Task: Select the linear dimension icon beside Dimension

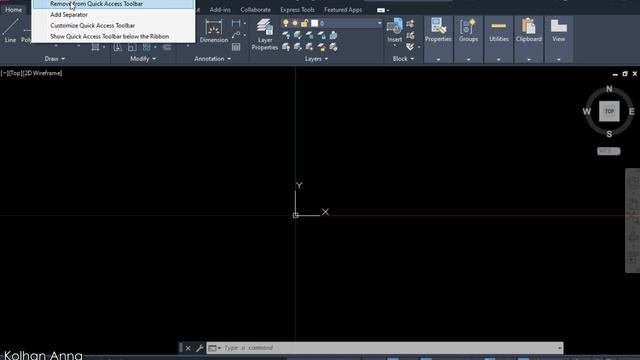Action: [x=236, y=23]
